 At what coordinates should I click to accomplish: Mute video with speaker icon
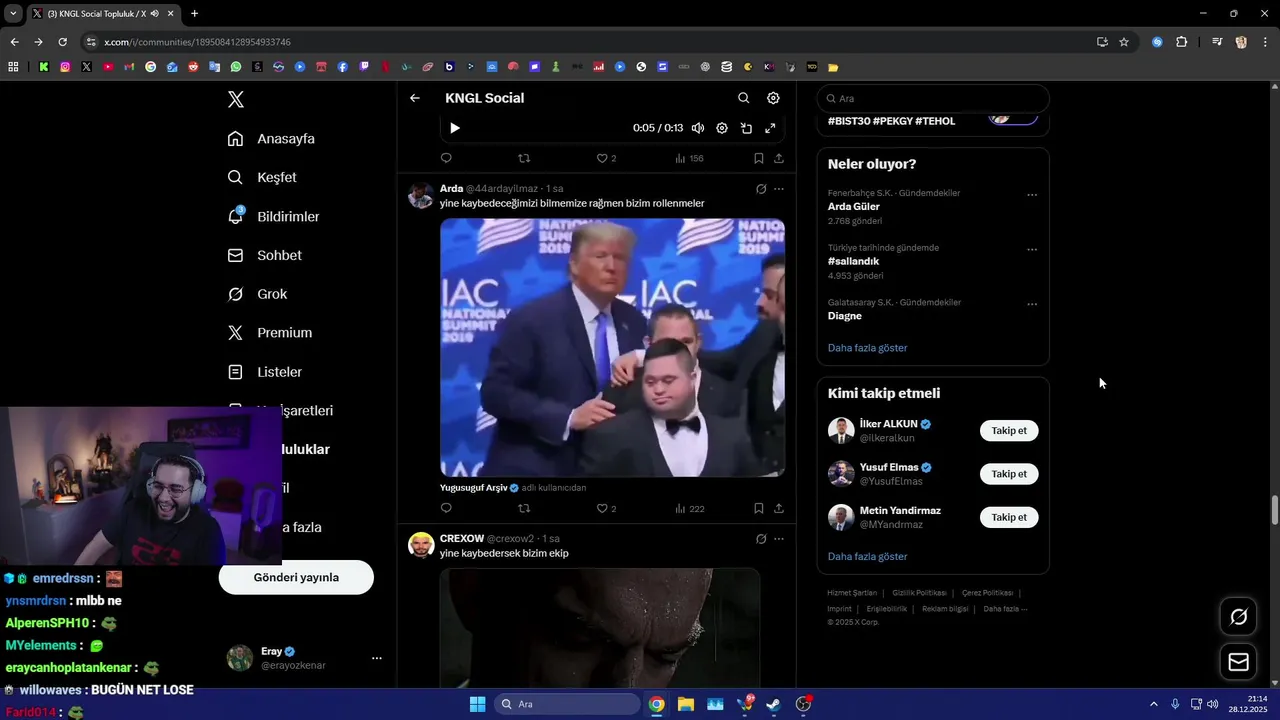pos(698,128)
